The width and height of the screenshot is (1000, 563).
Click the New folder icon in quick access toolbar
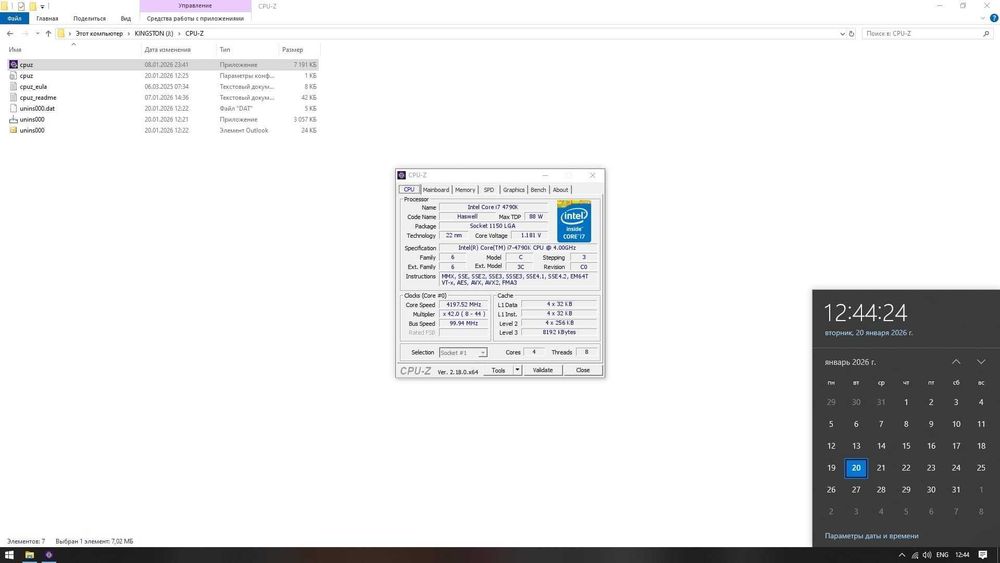pyautogui.click(x=33, y=6)
